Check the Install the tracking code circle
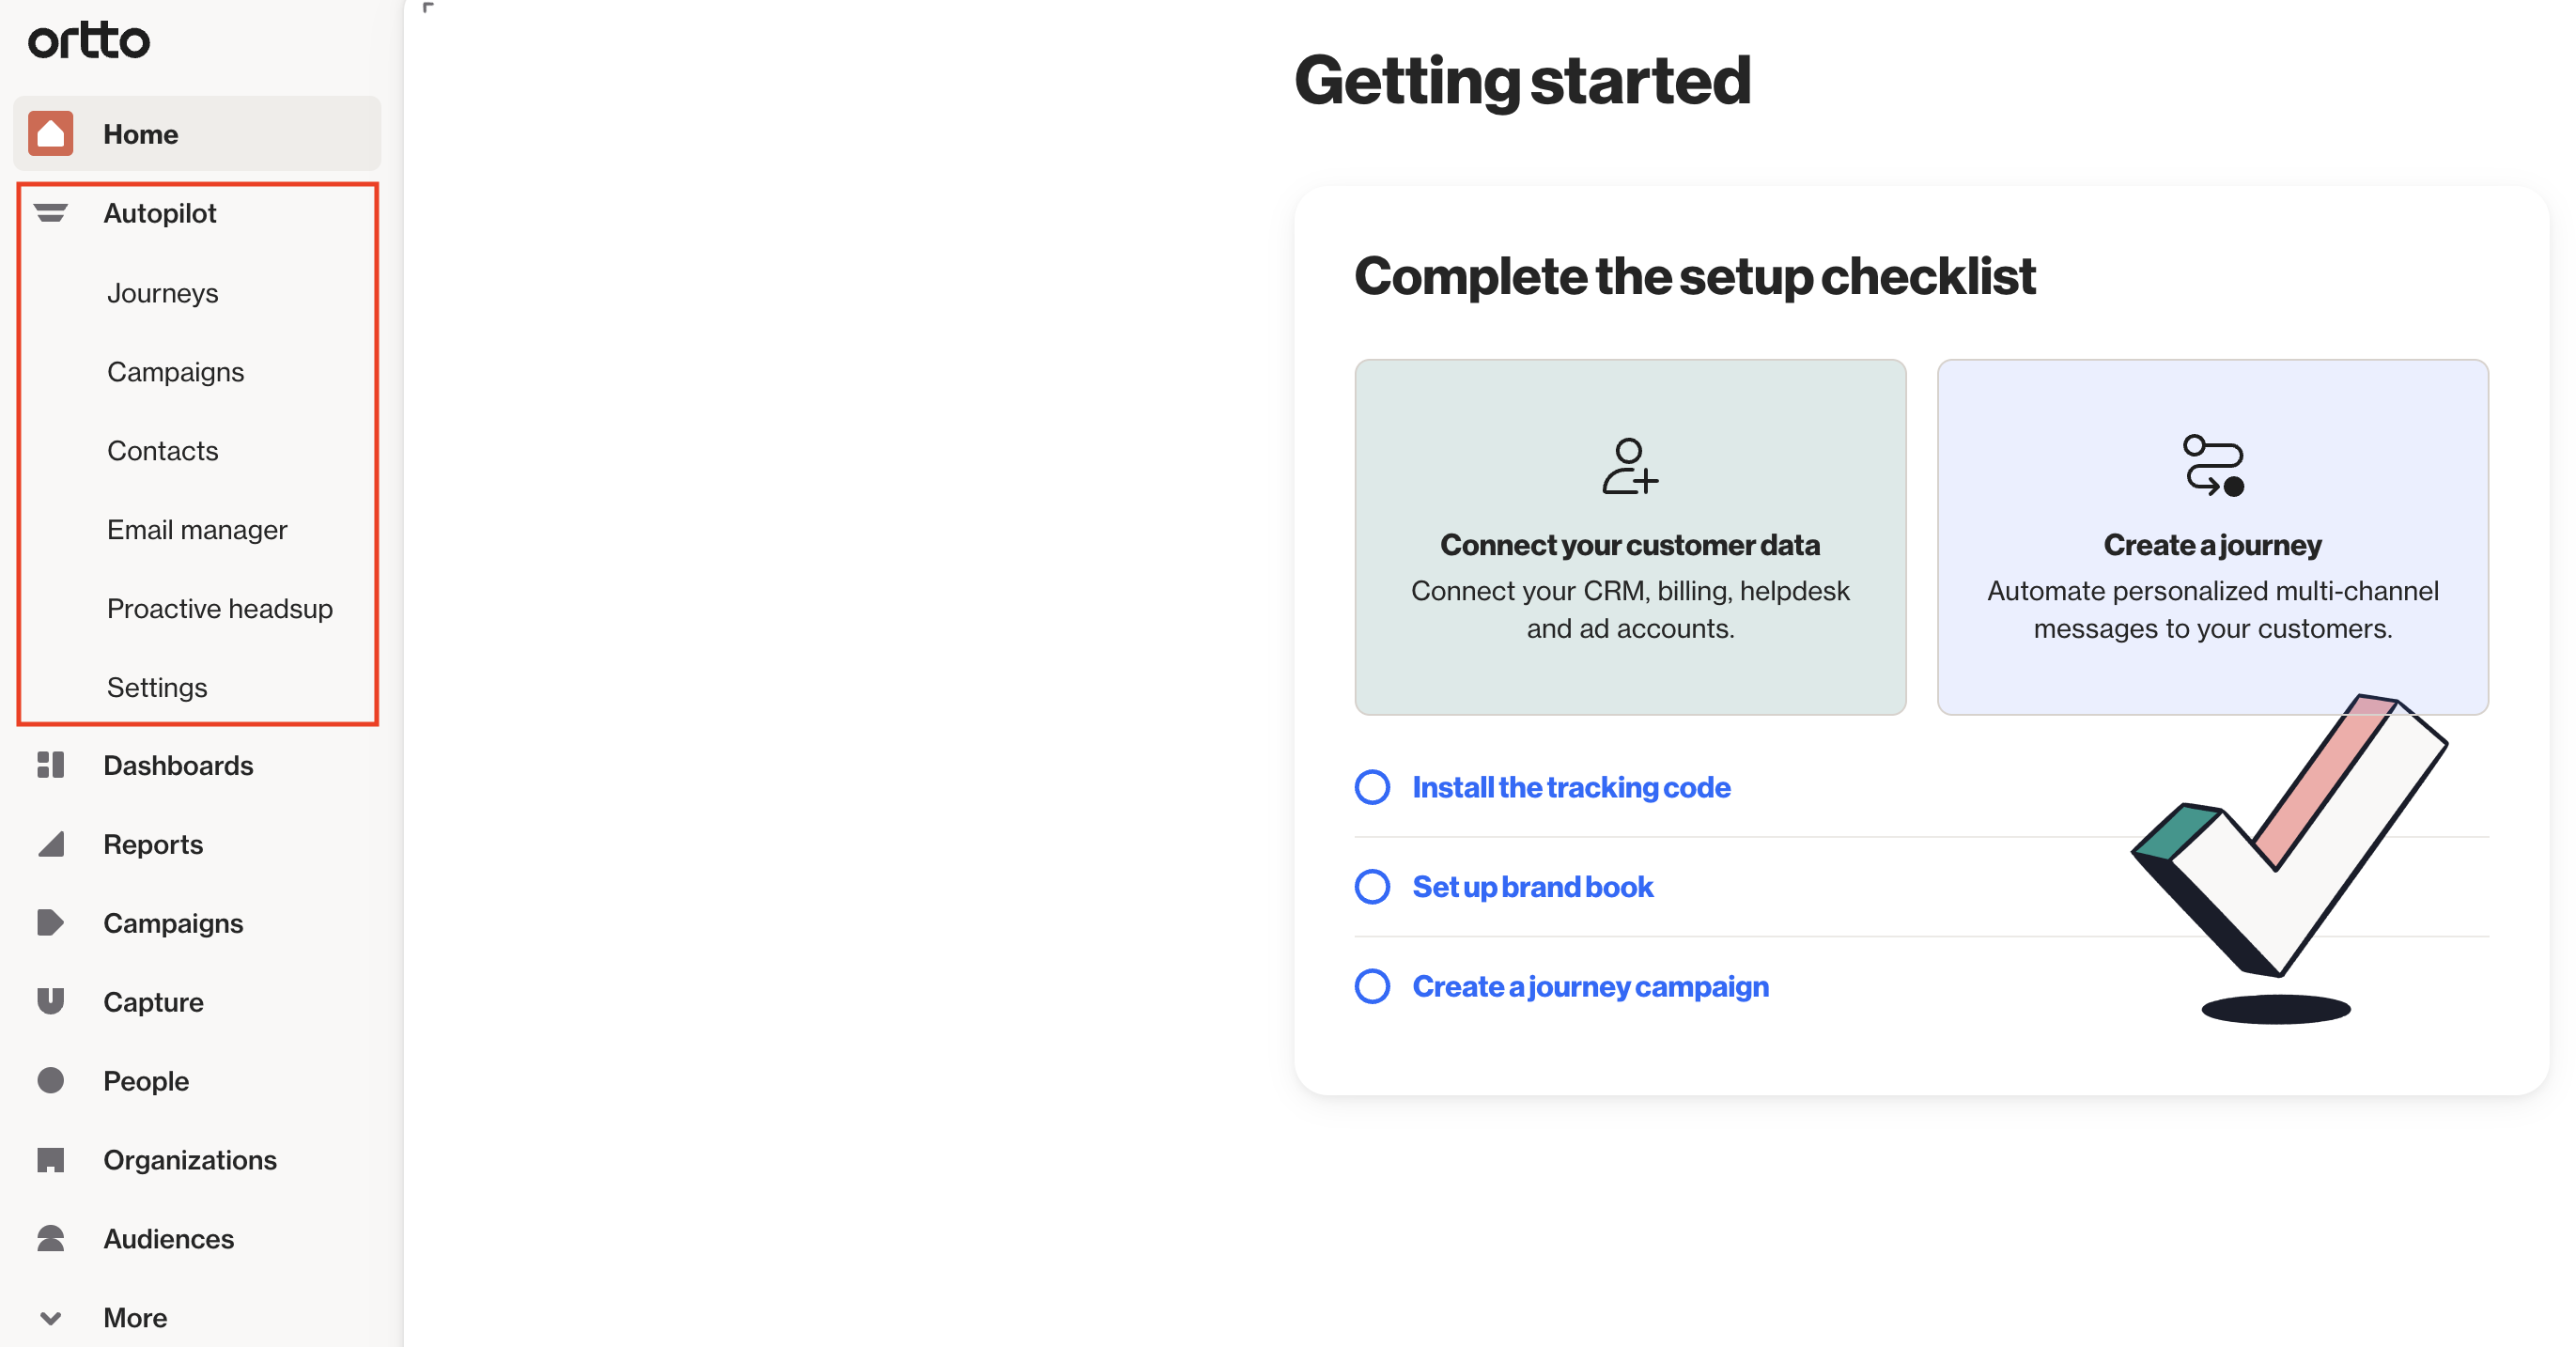The height and width of the screenshot is (1347, 2576). pyautogui.click(x=1372, y=787)
